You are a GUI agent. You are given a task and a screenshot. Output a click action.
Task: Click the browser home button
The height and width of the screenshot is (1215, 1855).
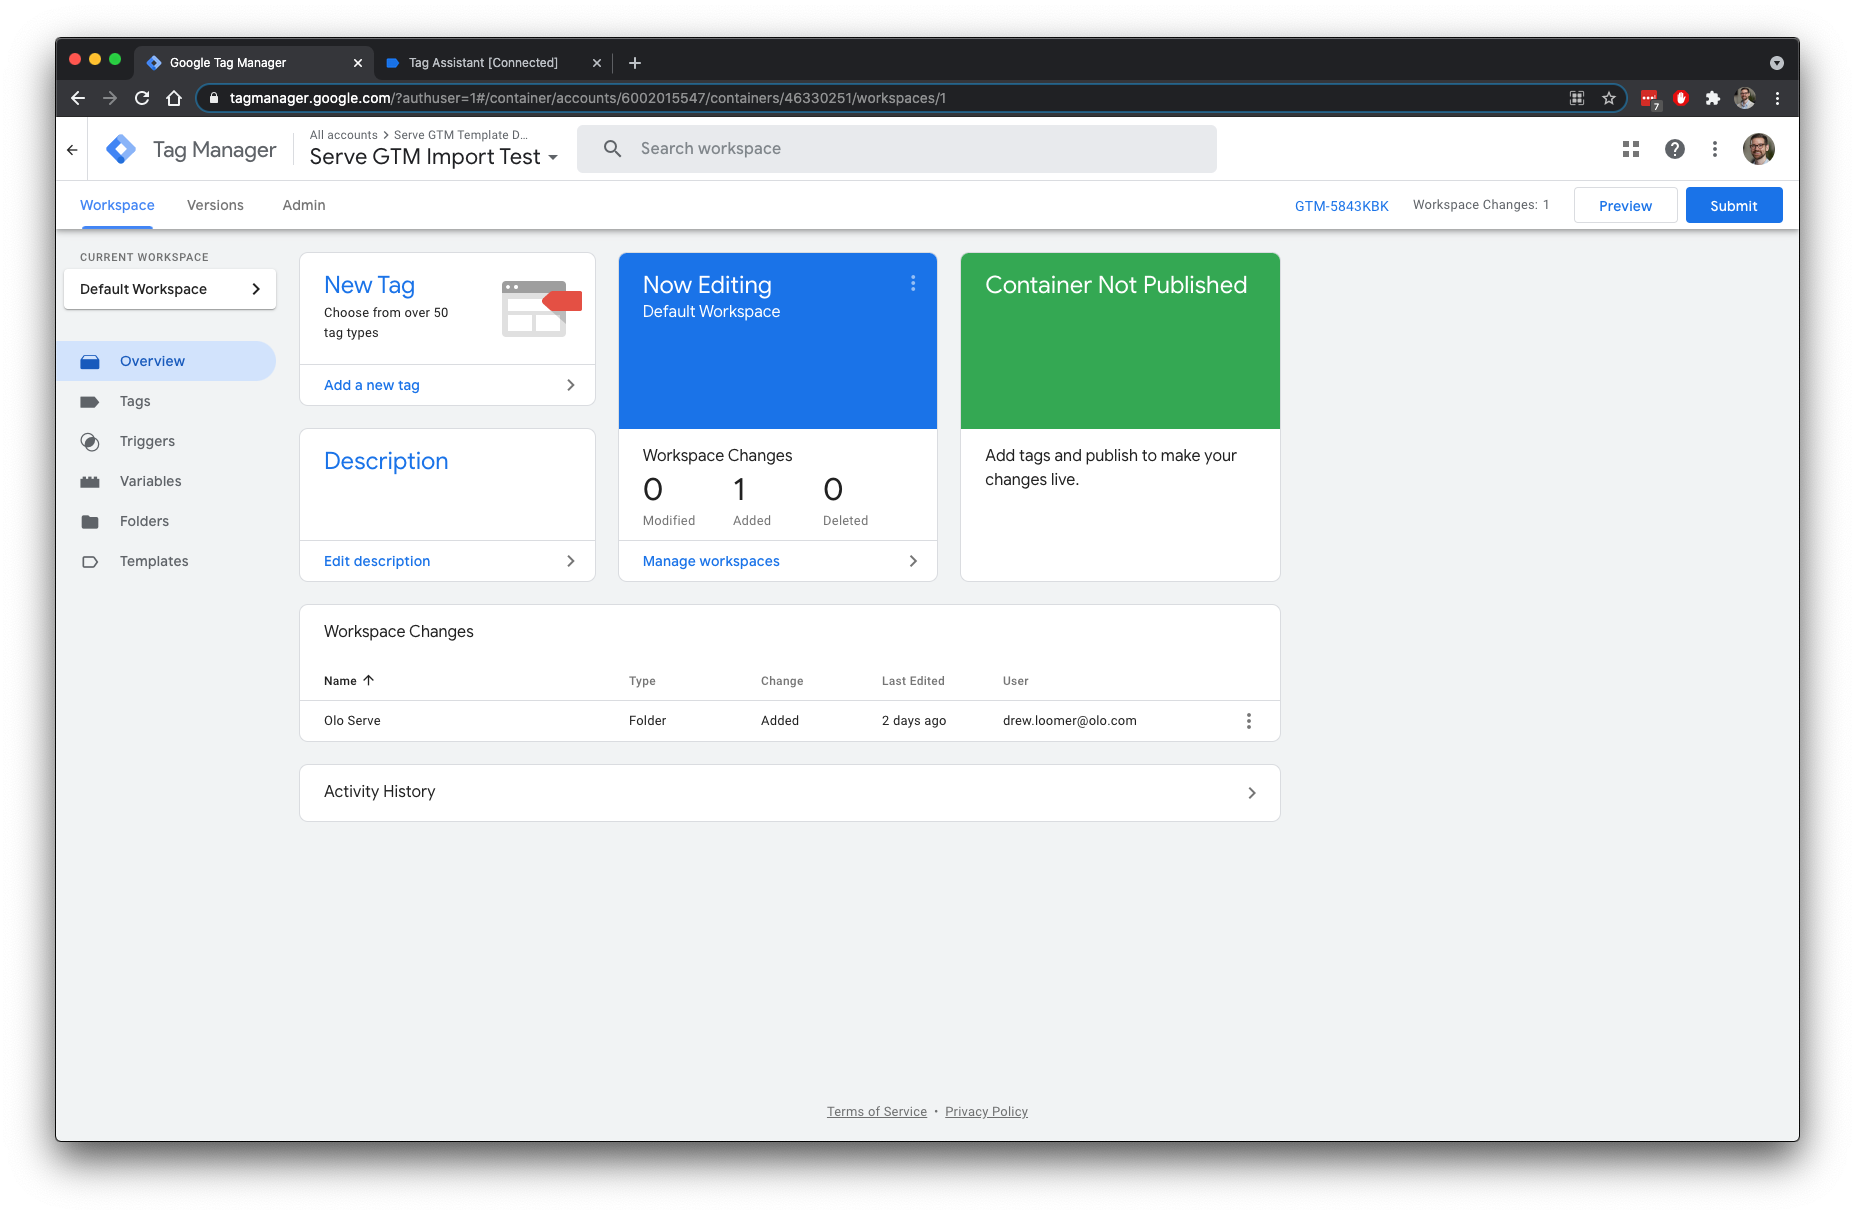coord(174,98)
